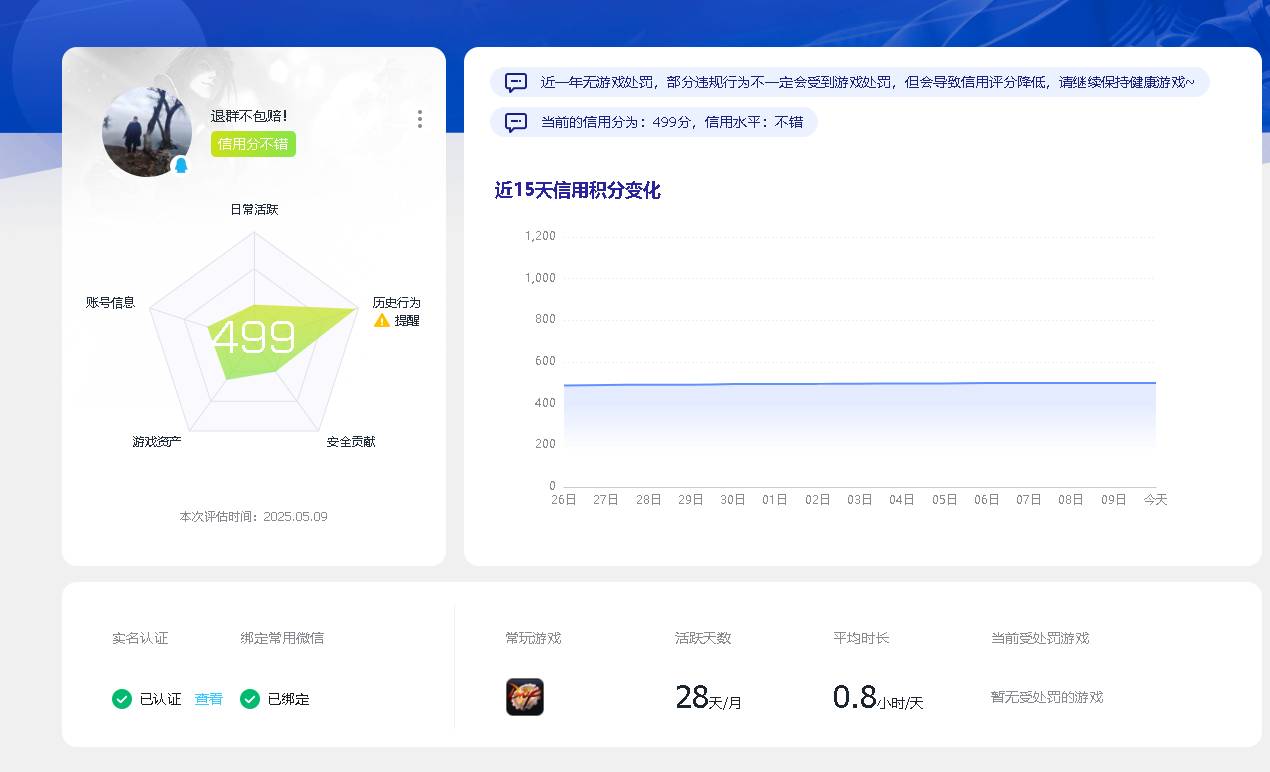Select the 日常活跃 label on the radar chart

255,209
